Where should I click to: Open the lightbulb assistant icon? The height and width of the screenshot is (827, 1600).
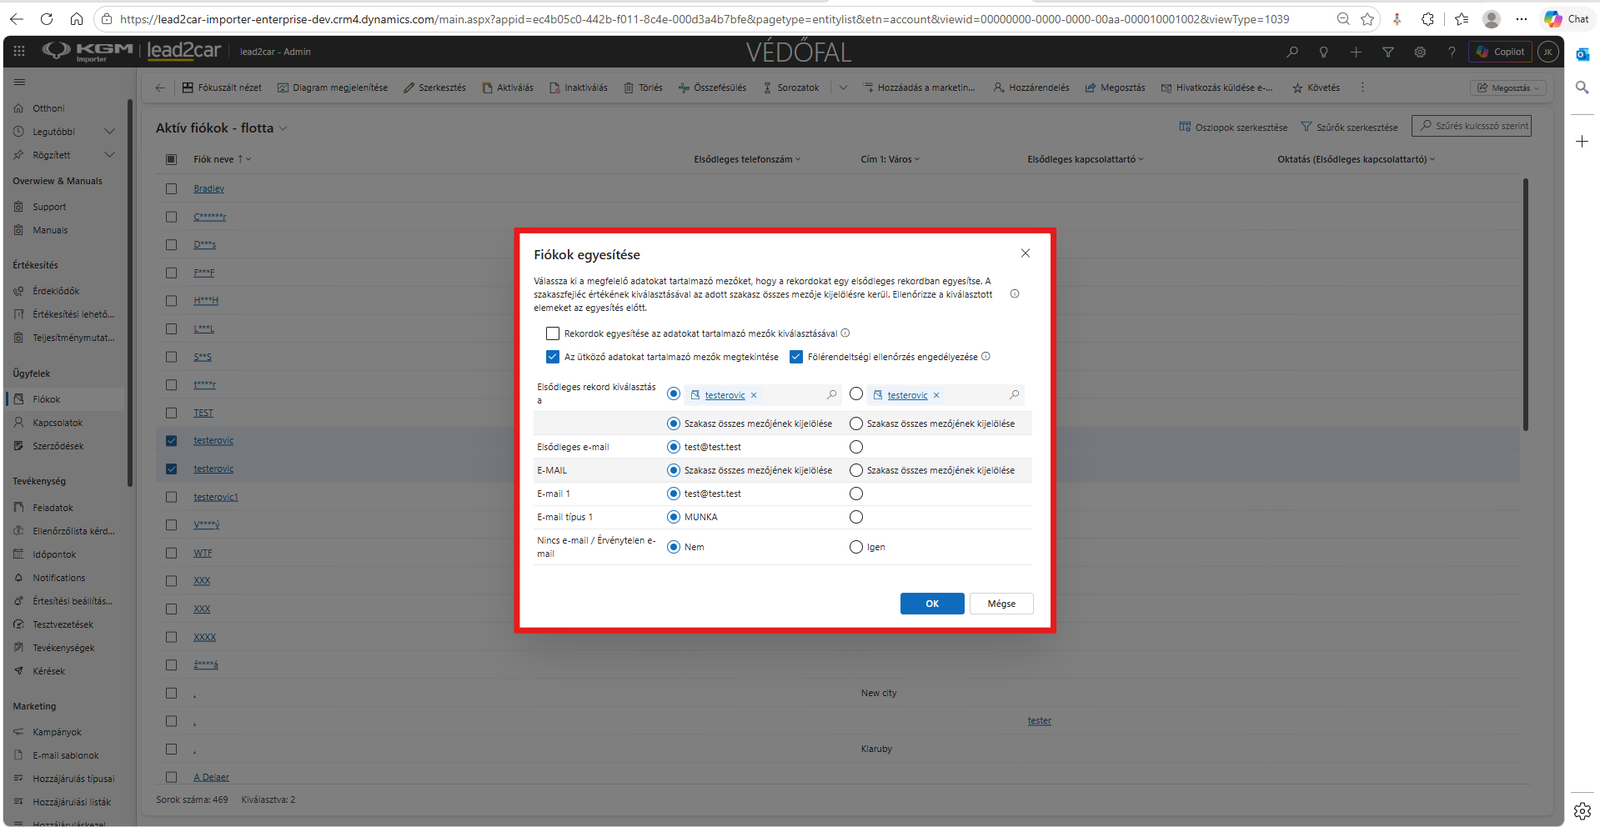[x=1324, y=52]
